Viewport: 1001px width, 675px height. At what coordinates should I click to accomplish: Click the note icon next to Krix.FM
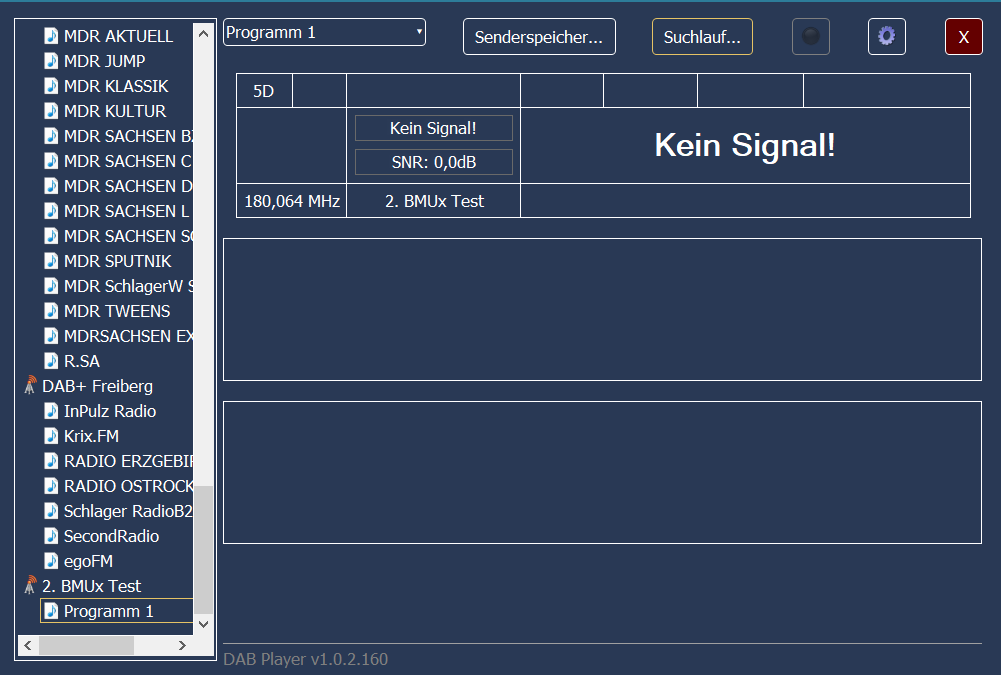click(x=52, y=436)
